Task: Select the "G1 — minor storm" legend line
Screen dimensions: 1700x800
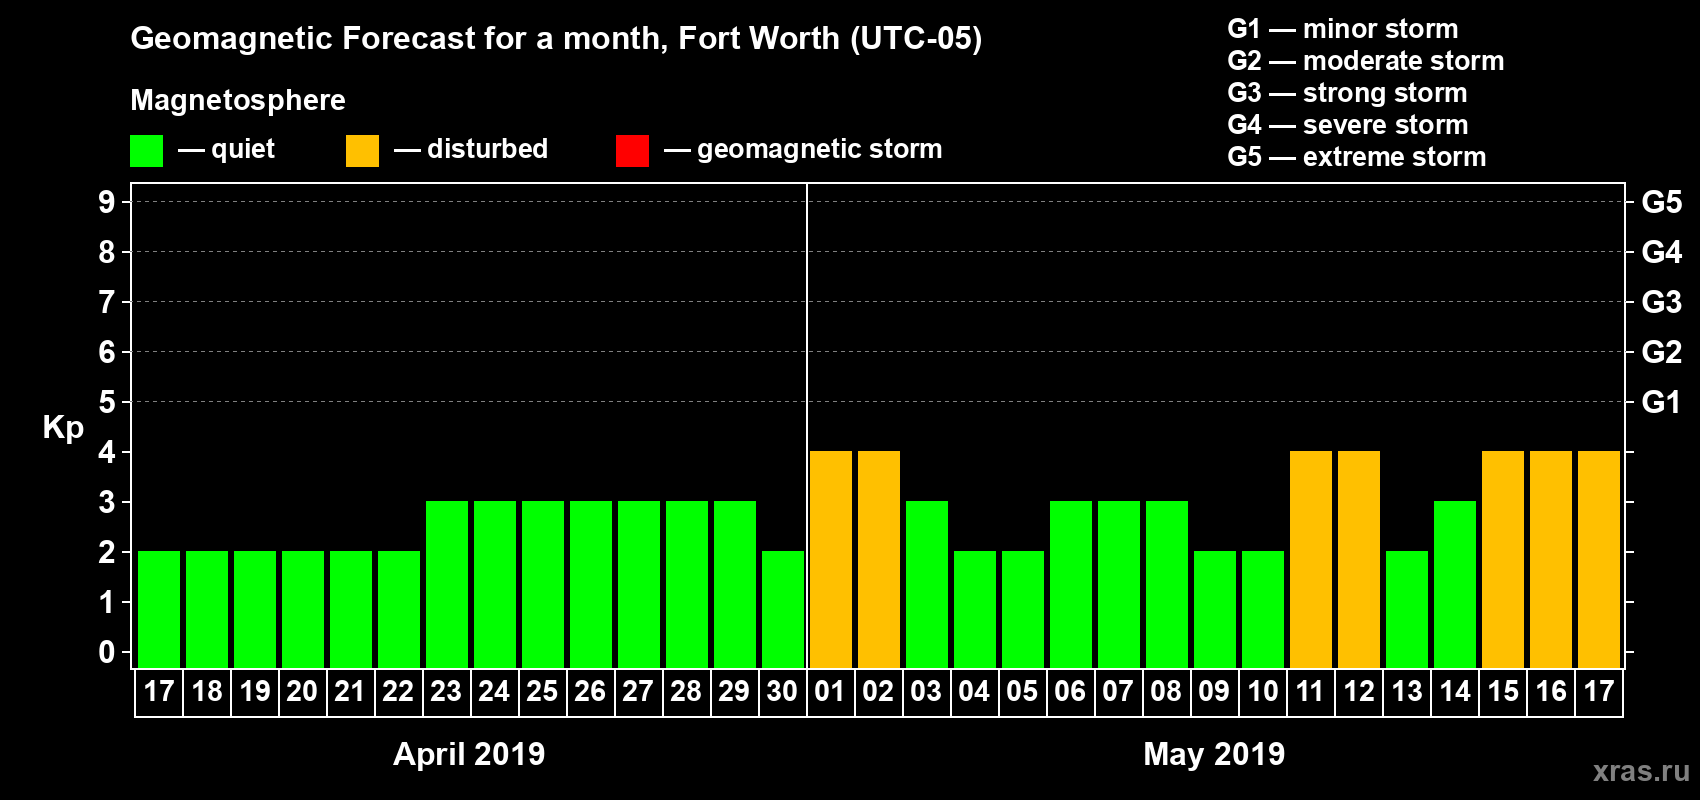Action: [x=1343, y=29]
